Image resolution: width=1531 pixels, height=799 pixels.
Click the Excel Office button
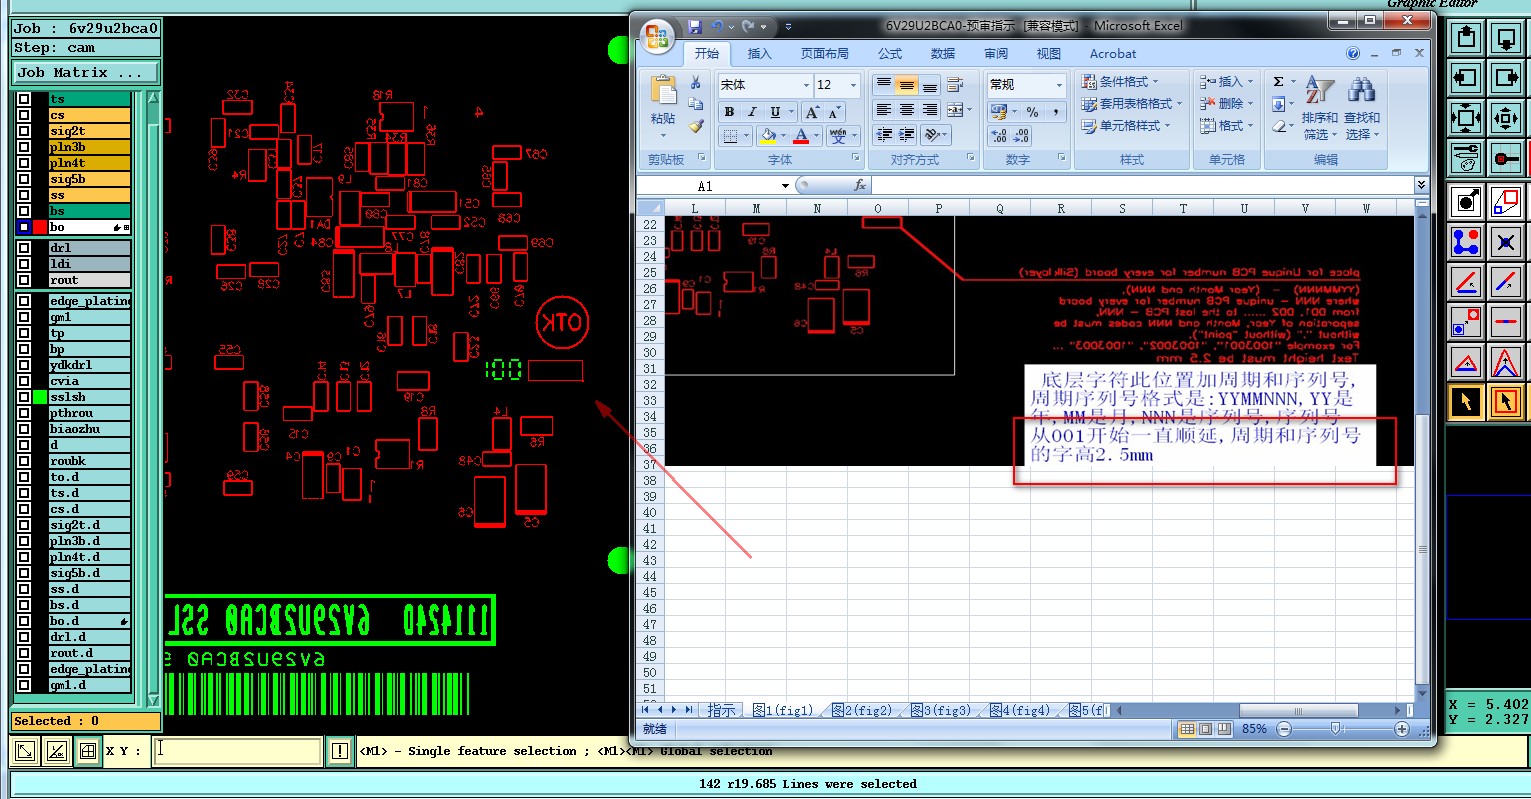pyautogui.click(x=657, y=37)
